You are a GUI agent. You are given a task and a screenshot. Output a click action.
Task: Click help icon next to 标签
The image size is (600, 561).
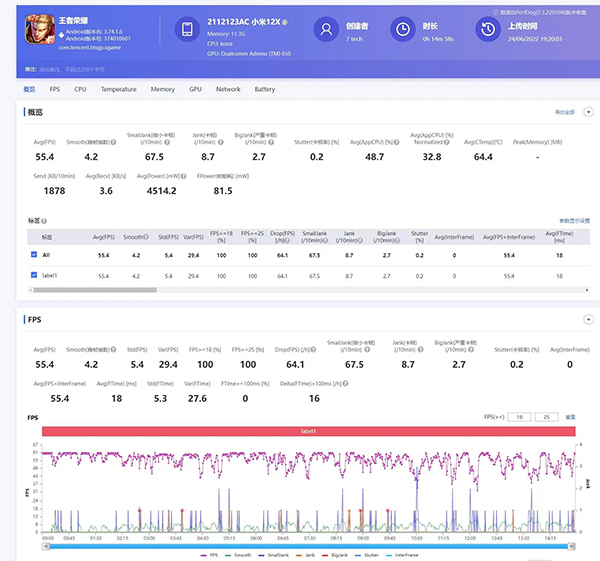pyautogui.click(x=45, y=220)
